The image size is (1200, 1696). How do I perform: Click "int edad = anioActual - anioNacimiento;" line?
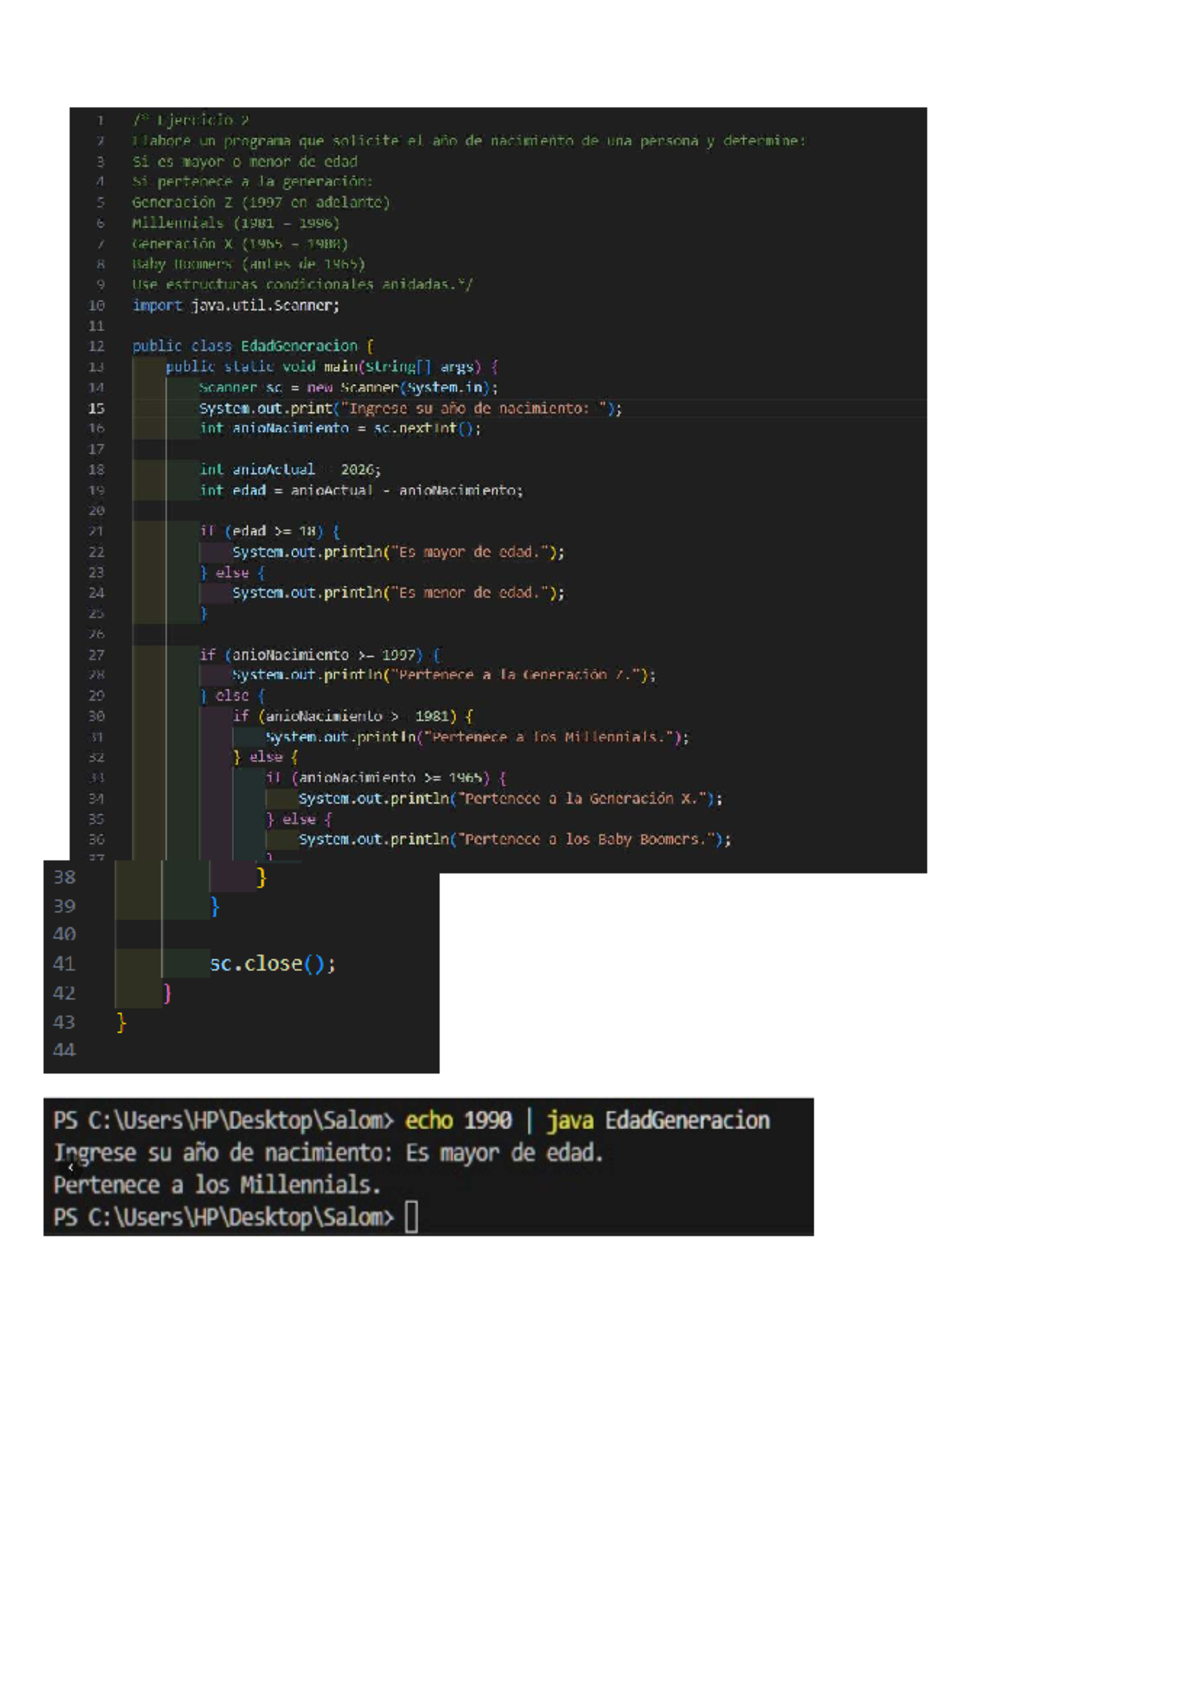click(x=361, y=490)
